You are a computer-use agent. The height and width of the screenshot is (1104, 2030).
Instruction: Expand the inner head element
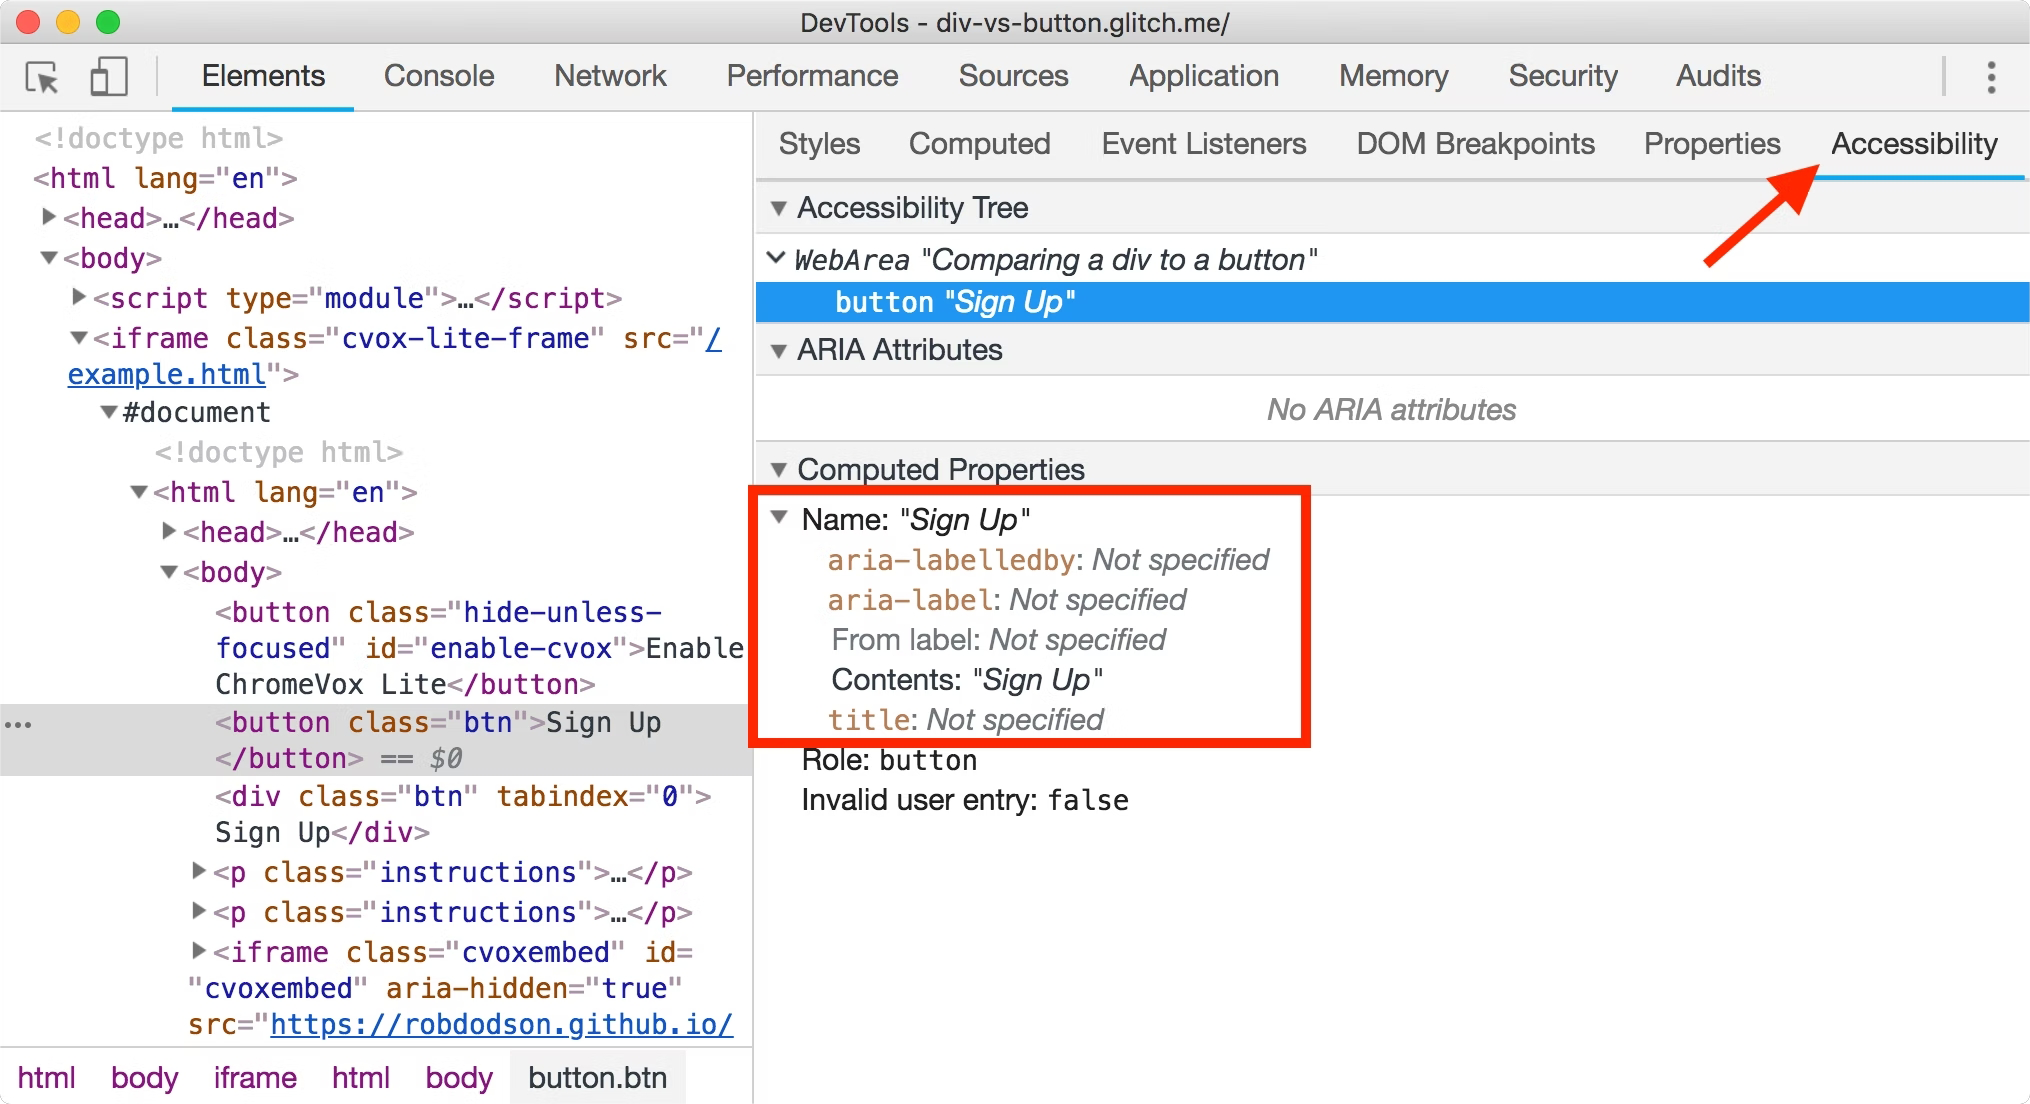coord(169,530)
